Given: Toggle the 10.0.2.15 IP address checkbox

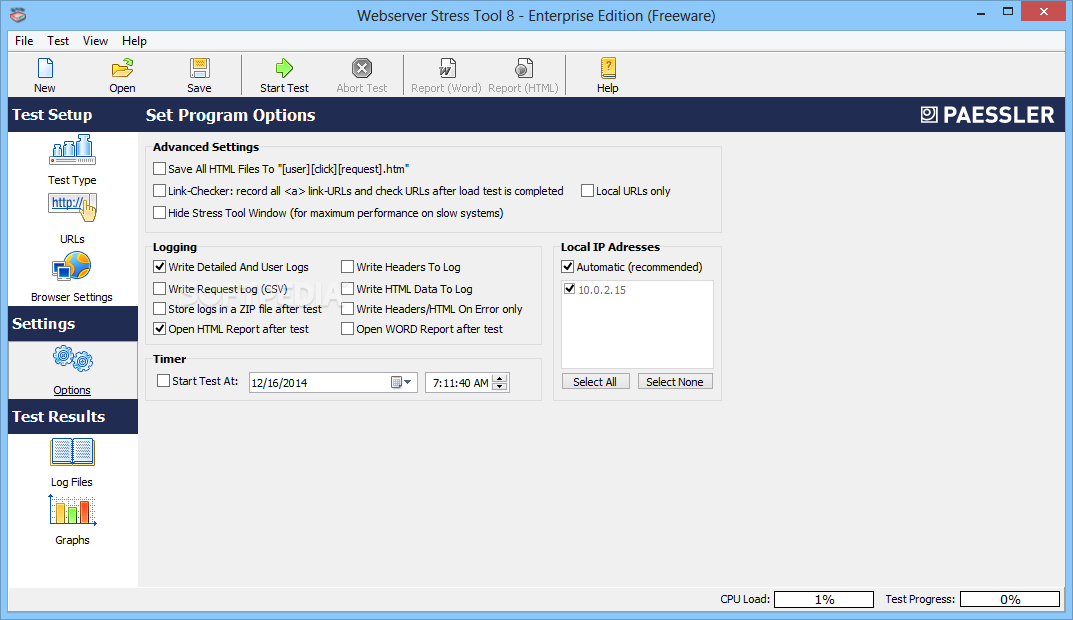Looking at the screenshot, I should point(569,289).
